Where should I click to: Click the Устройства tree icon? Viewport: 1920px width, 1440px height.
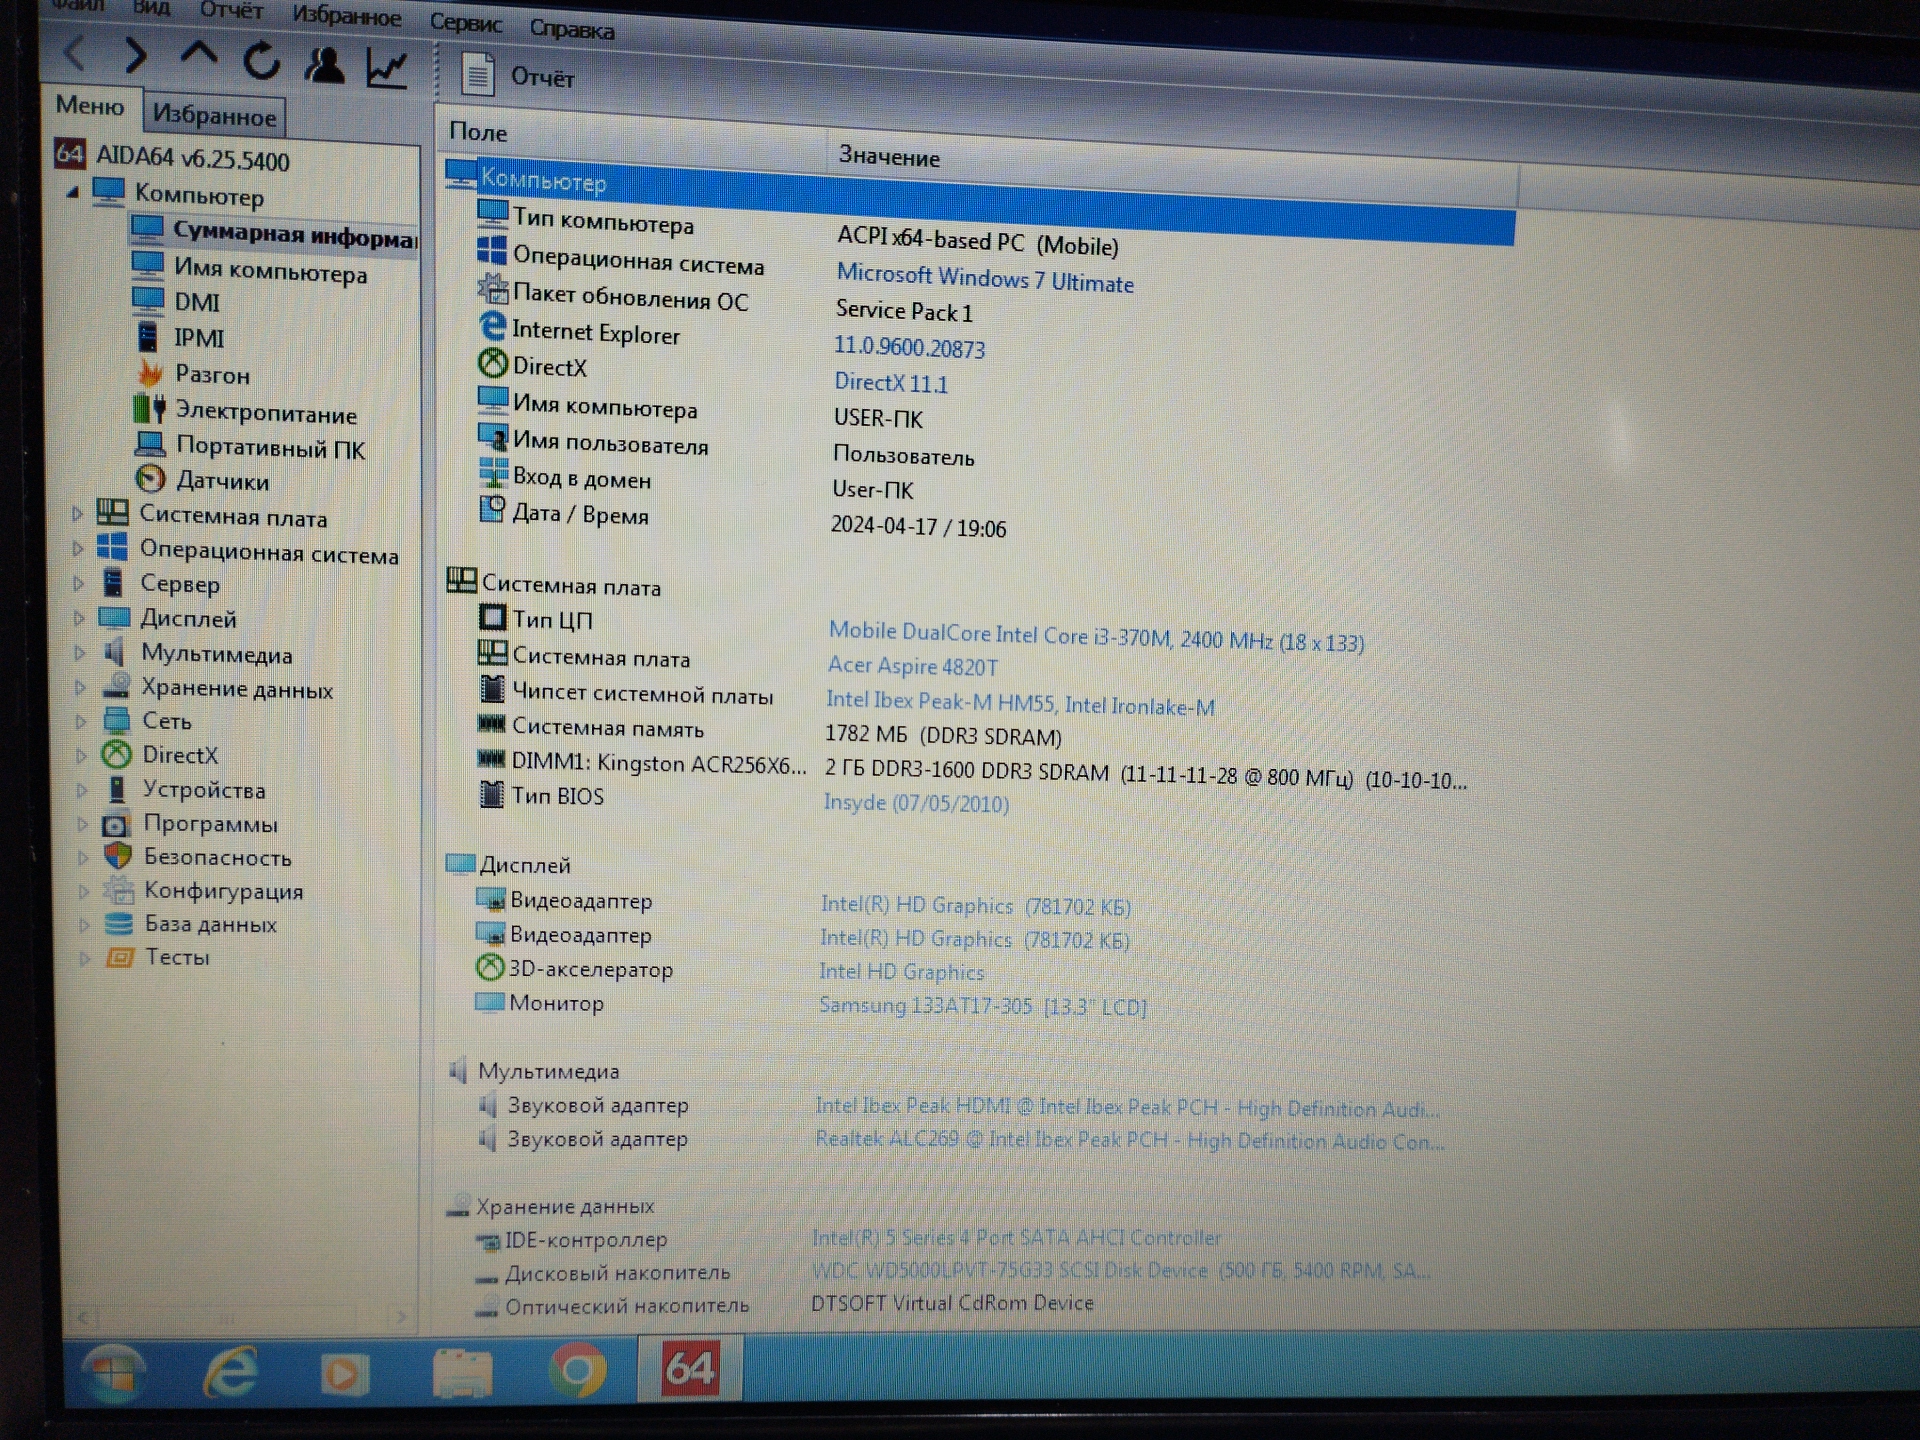pos(116,789)
